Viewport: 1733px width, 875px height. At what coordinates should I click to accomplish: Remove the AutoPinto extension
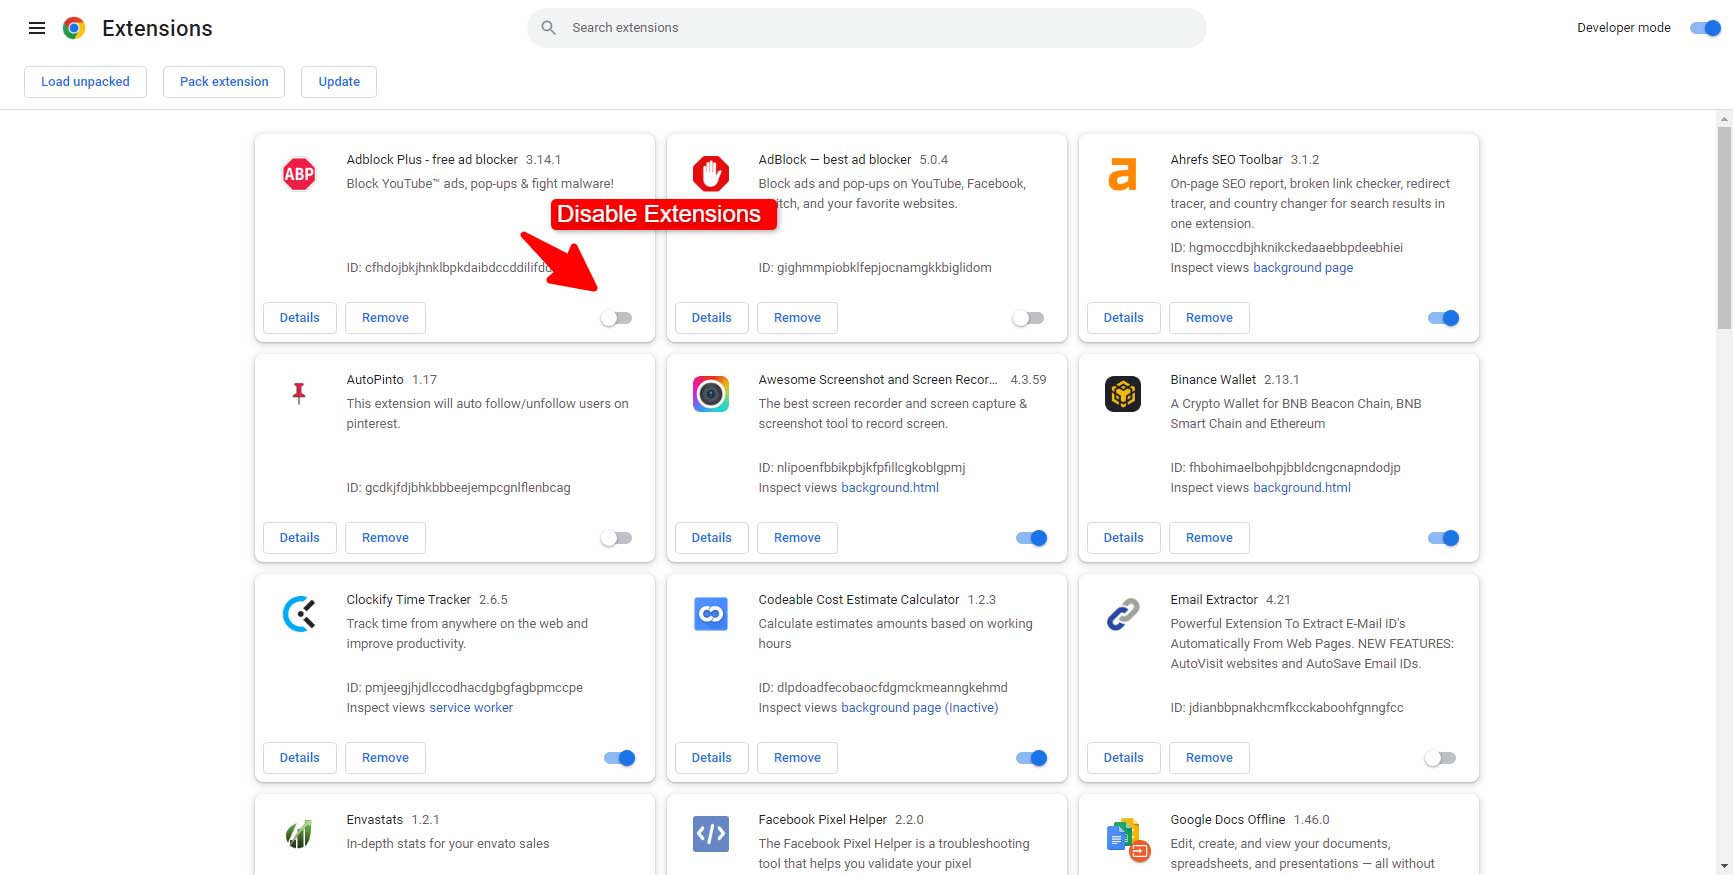coord(385,538)
